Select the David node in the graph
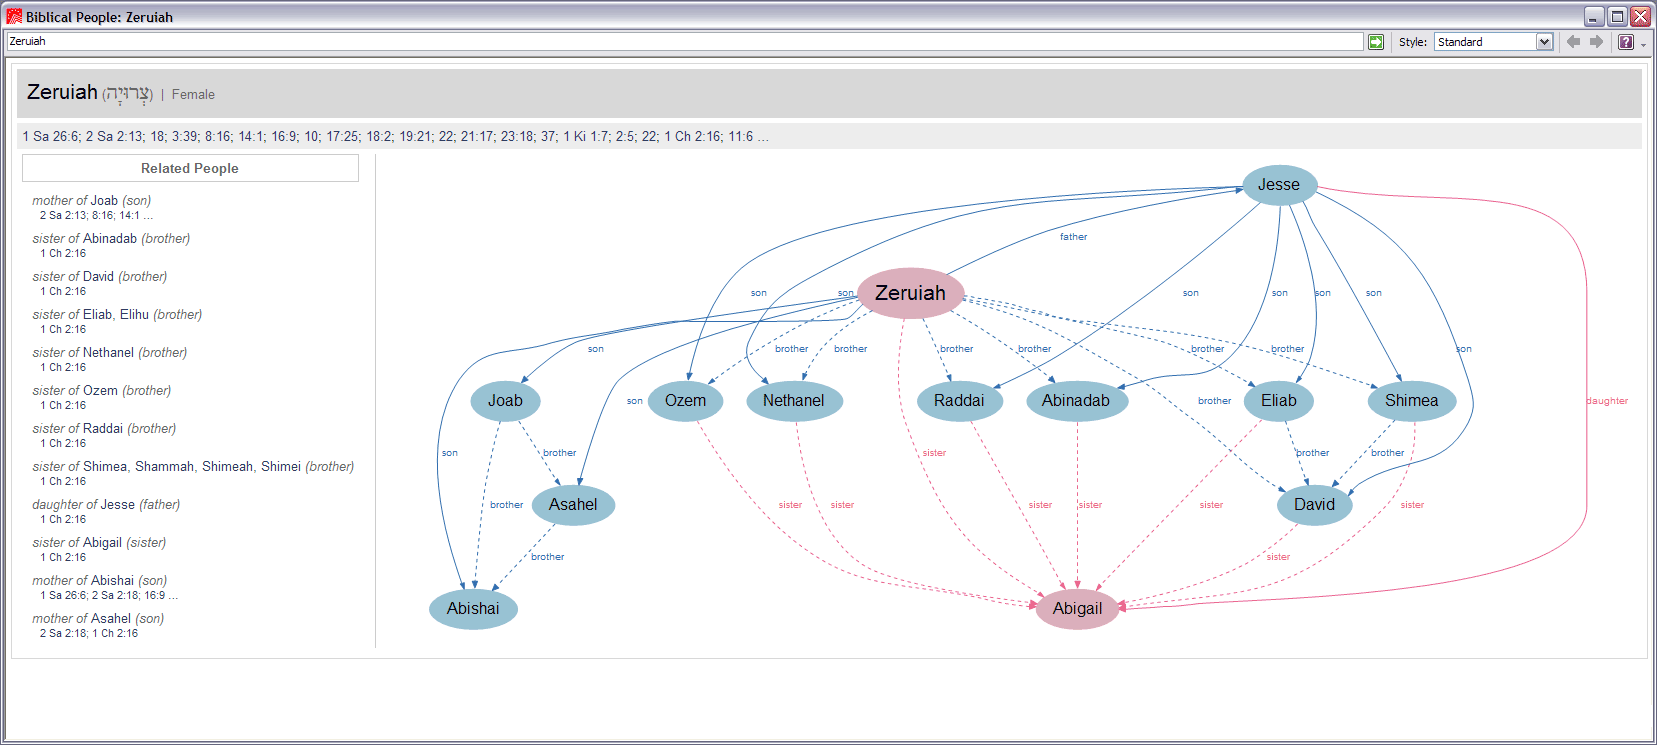 [x=1314, y=505]
